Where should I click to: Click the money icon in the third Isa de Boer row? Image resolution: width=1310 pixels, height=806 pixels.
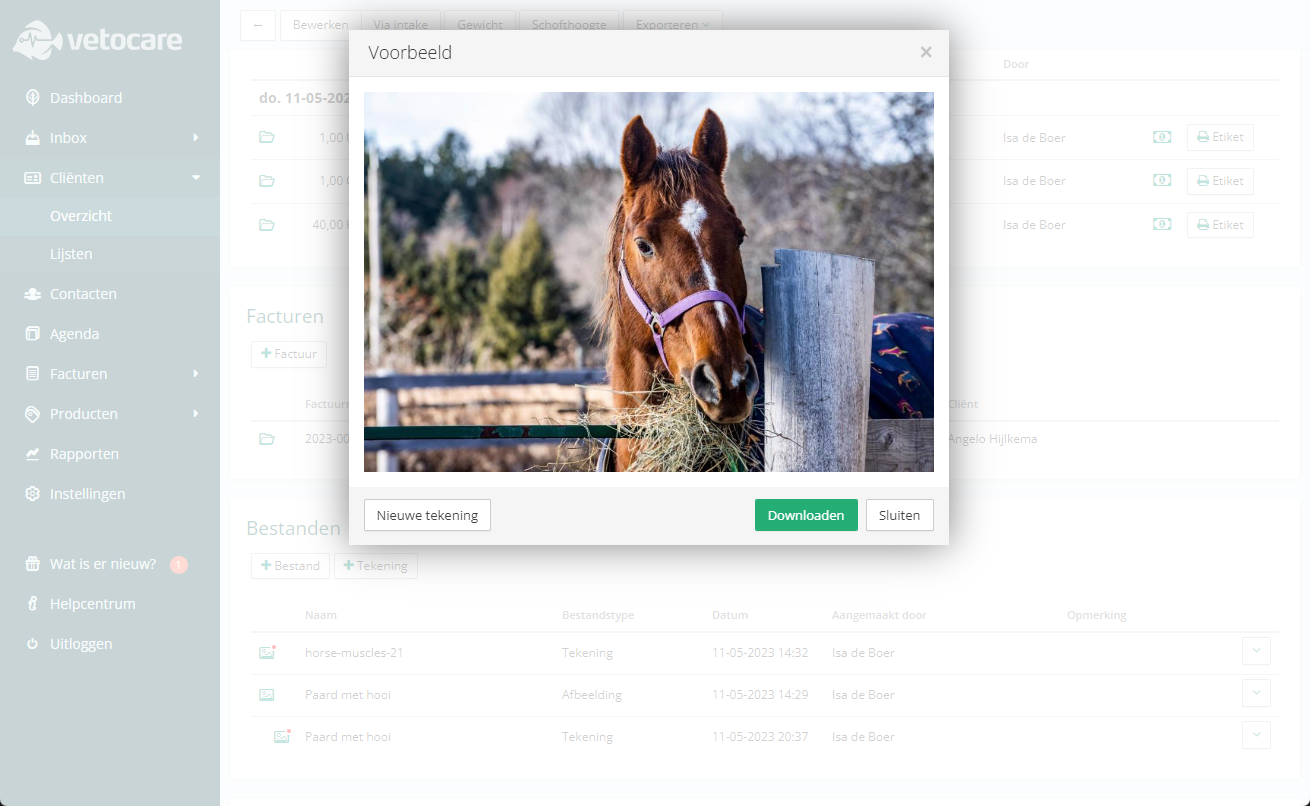point(1162,225)
